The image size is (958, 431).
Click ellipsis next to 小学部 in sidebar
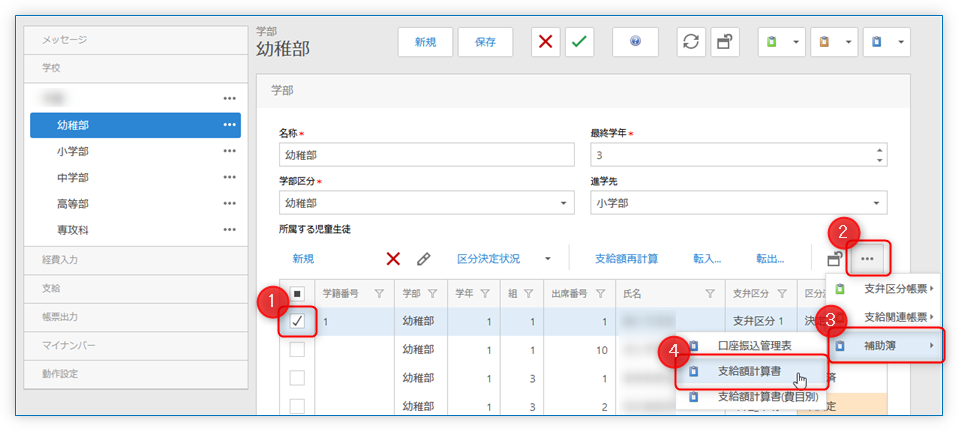(230, 151)
